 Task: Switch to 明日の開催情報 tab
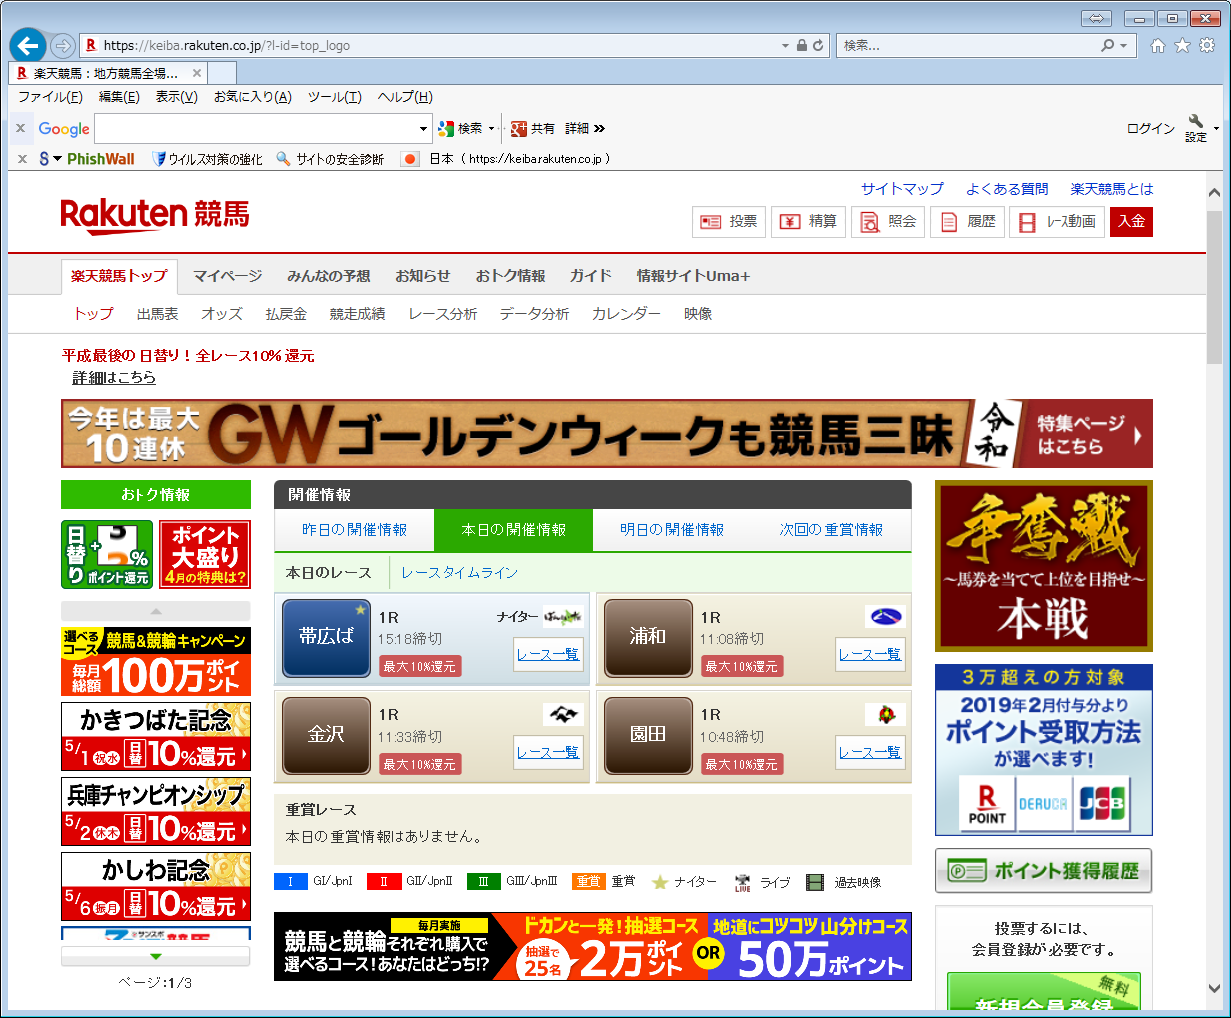672,530
